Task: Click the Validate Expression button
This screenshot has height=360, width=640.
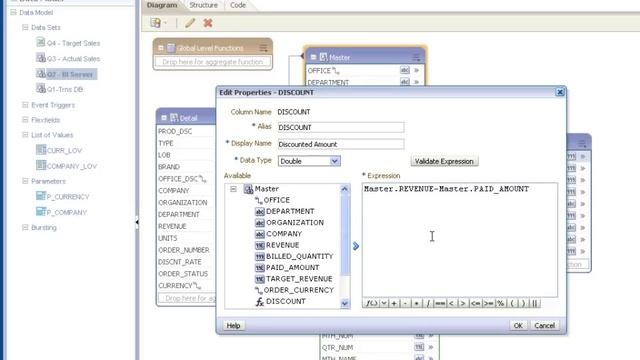Action: (x=444, y=161)
